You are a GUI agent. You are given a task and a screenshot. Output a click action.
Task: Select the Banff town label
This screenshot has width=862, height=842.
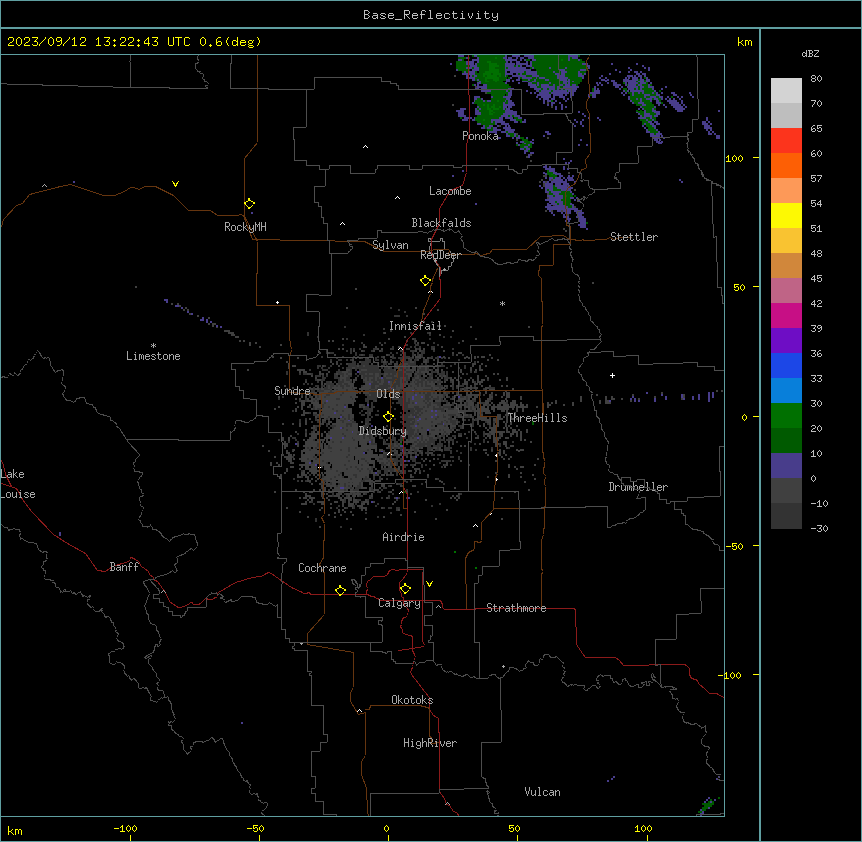point(124,567)
